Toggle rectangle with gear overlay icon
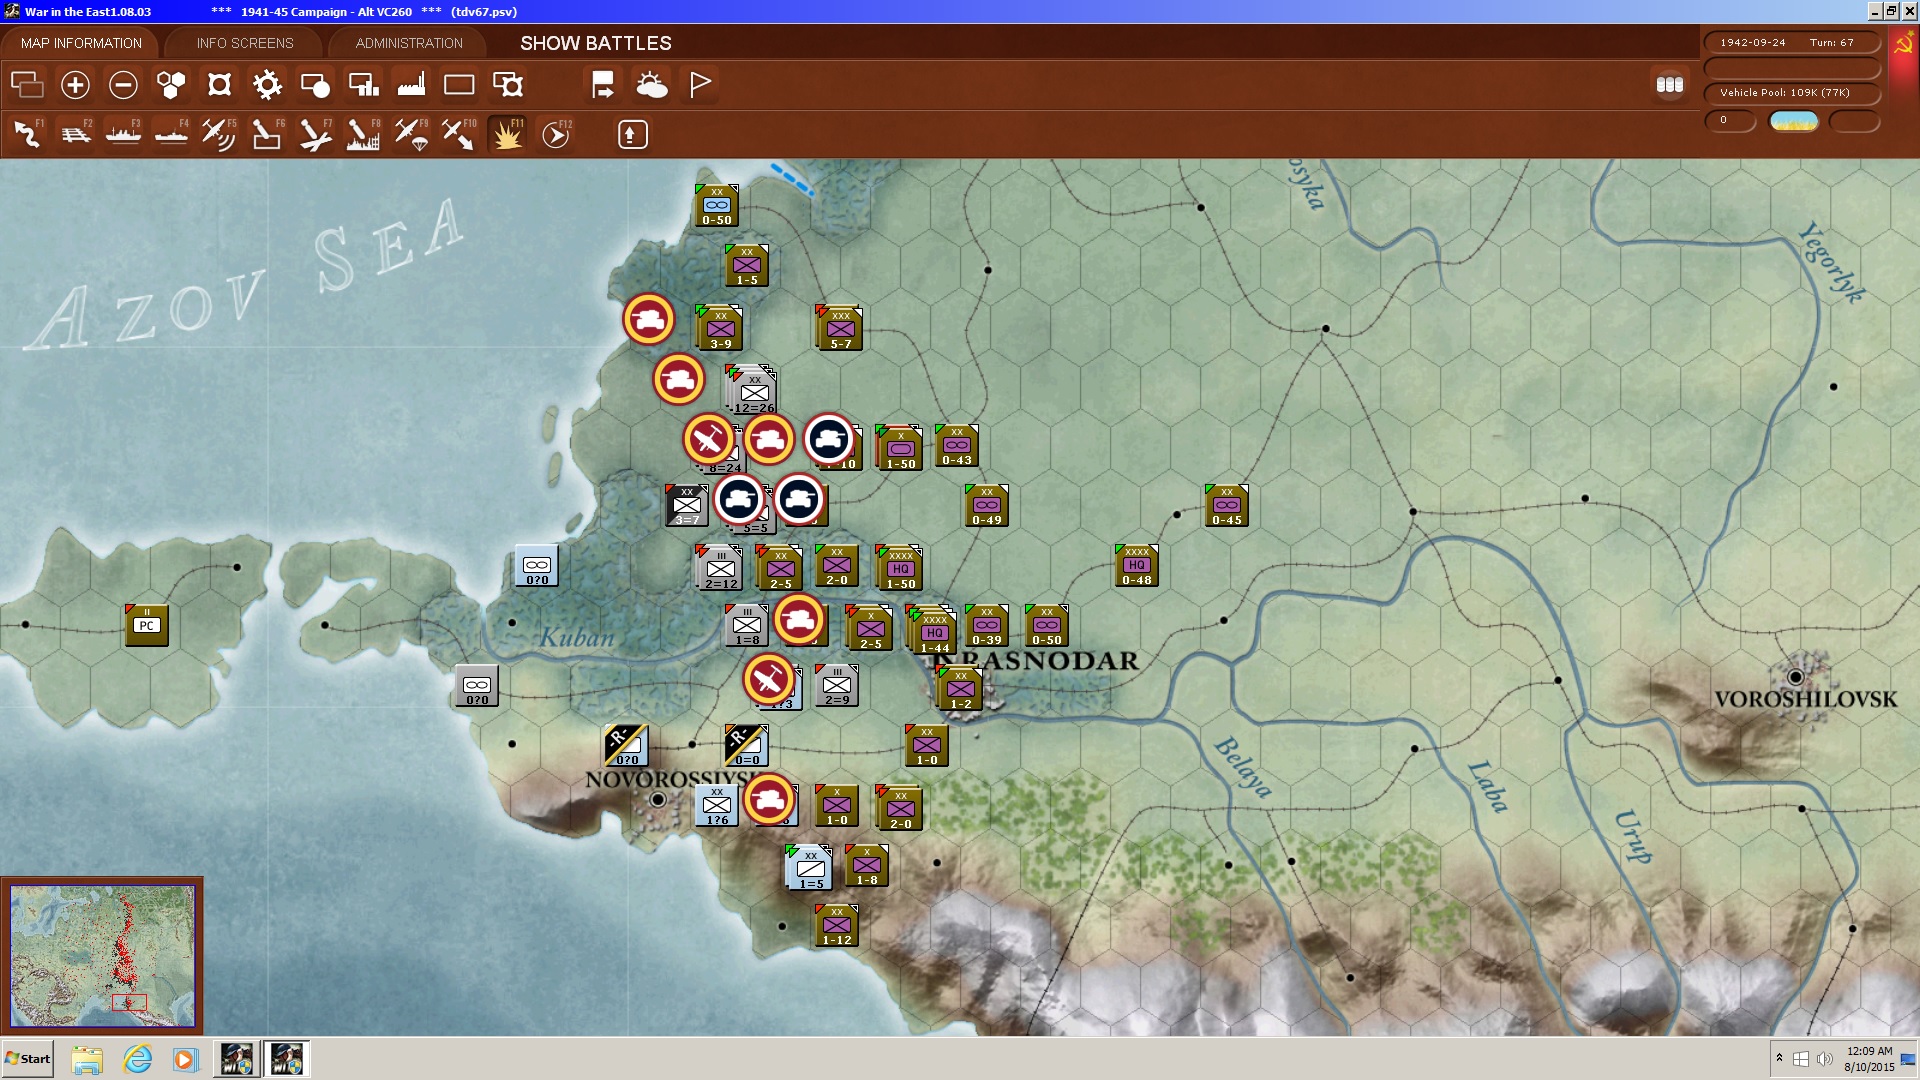The height and width of the screenshot is (1080, 1920). pos(508,85)
